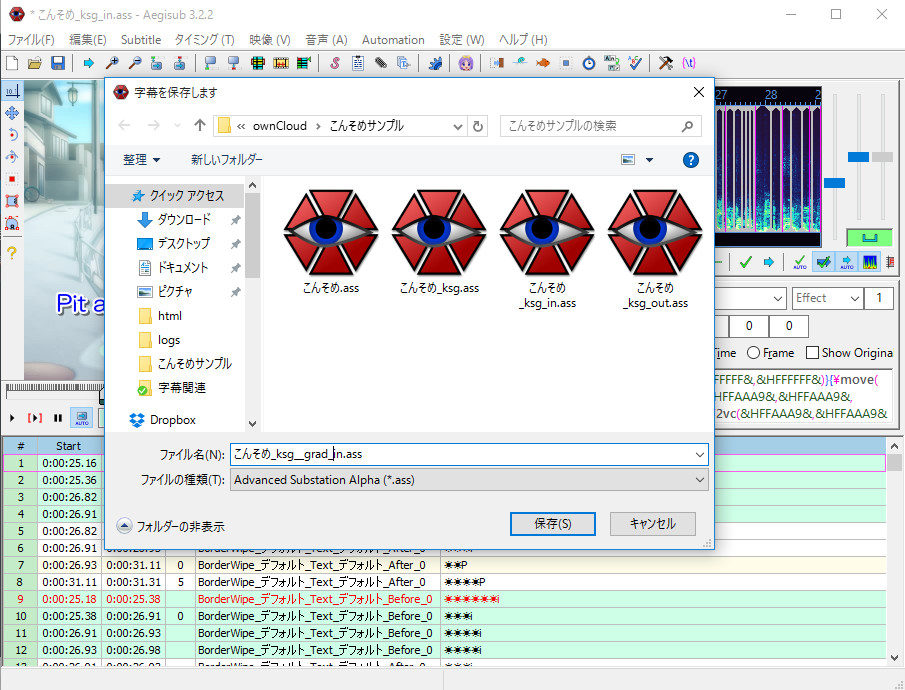
Task: Adjust the audio volume slider
Action: (882, 156)
